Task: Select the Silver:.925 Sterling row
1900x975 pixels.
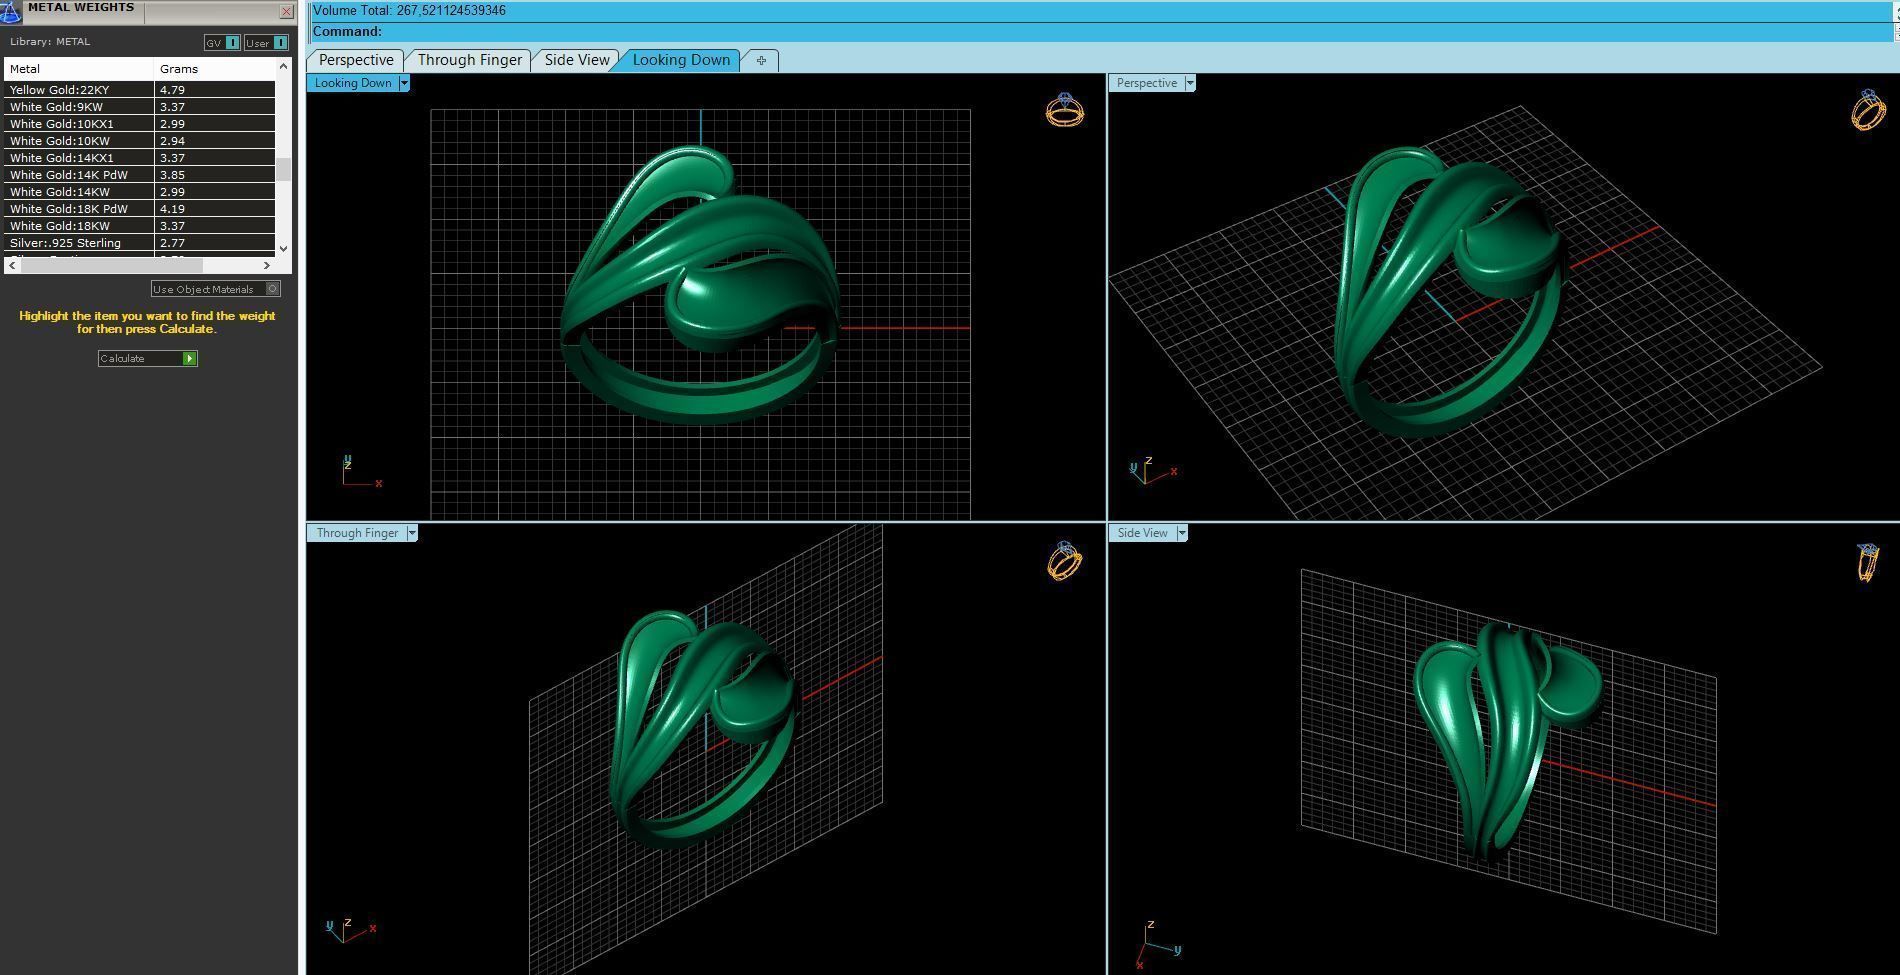Action: (140, 243)
